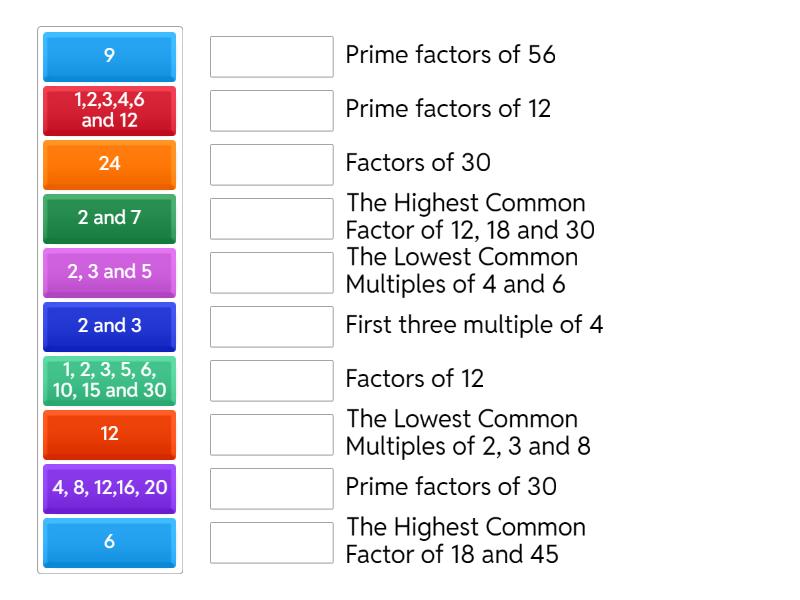Screen dimensions: 800x600
Task: Choose the slot for 'First three multiple of 4'
Action: click(x=272, y=327)
